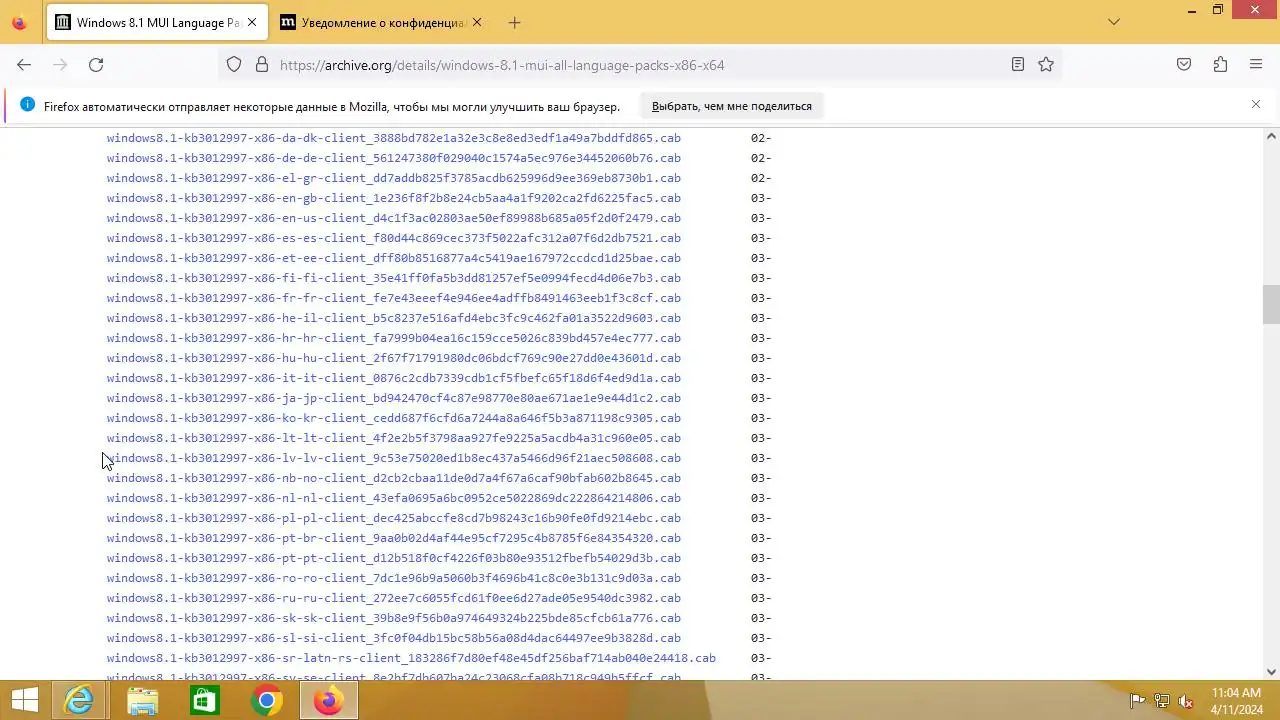Open the x86-ro-ro-client cab link
Viewport: 1280px width, 720px height.
(x=394, y=578)
